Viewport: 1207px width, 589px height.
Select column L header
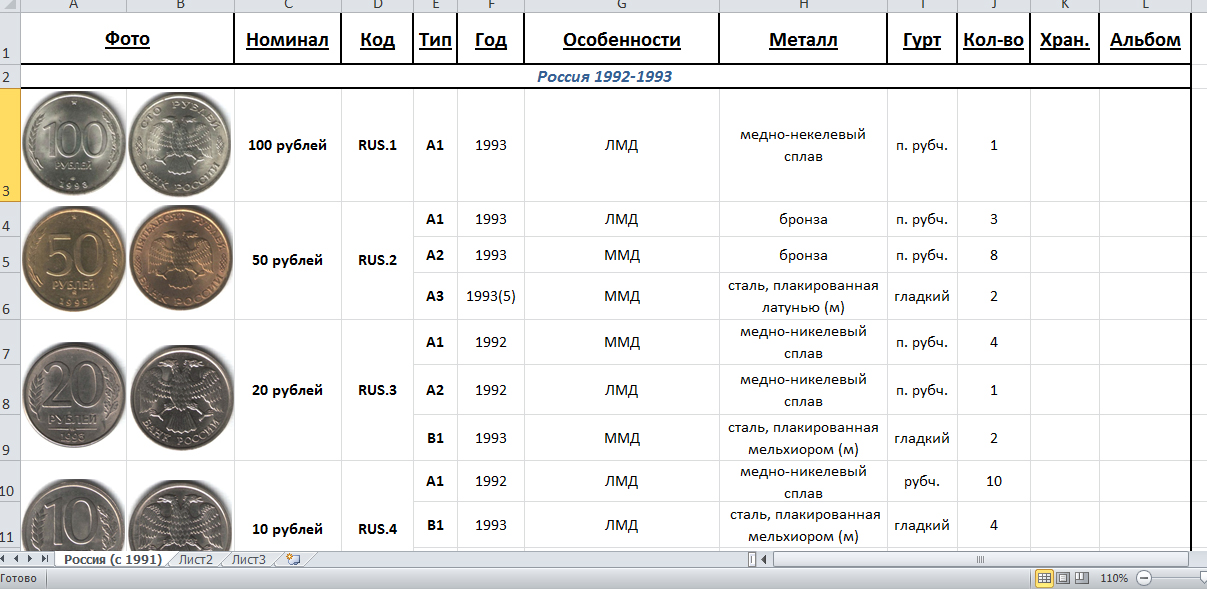coord(1145,6)
